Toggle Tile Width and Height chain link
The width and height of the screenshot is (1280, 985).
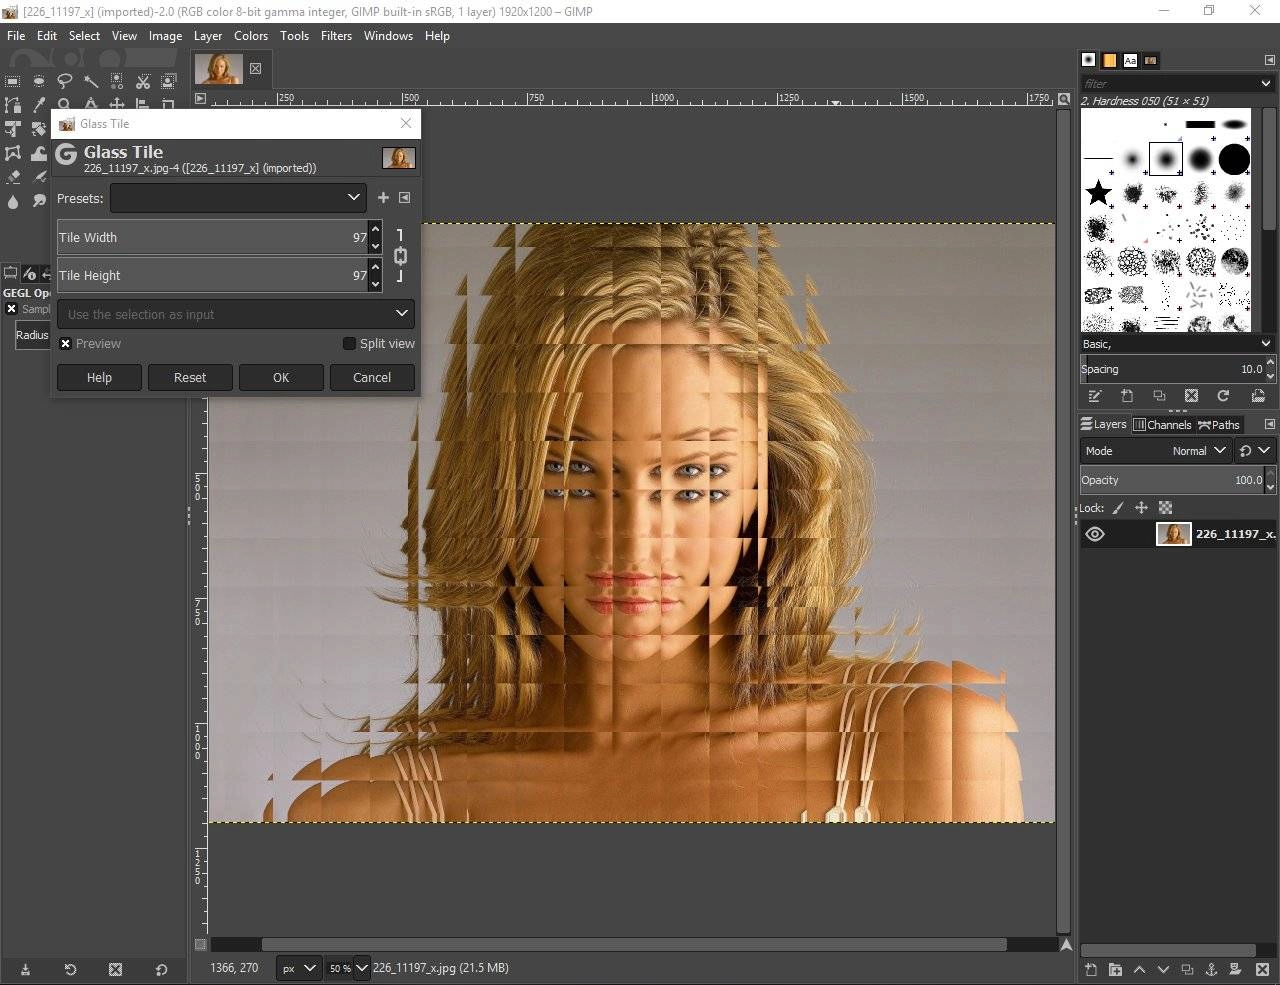400,256
